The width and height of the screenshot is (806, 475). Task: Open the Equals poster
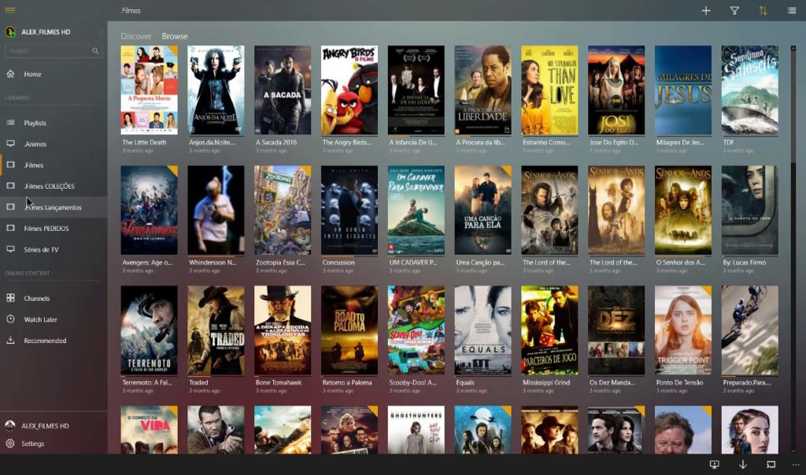point(483,330)
